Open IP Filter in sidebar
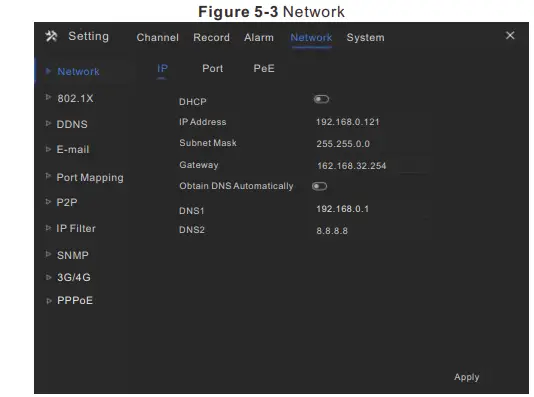Viewport: 534px width, 397px height. (x=76, y=228)
